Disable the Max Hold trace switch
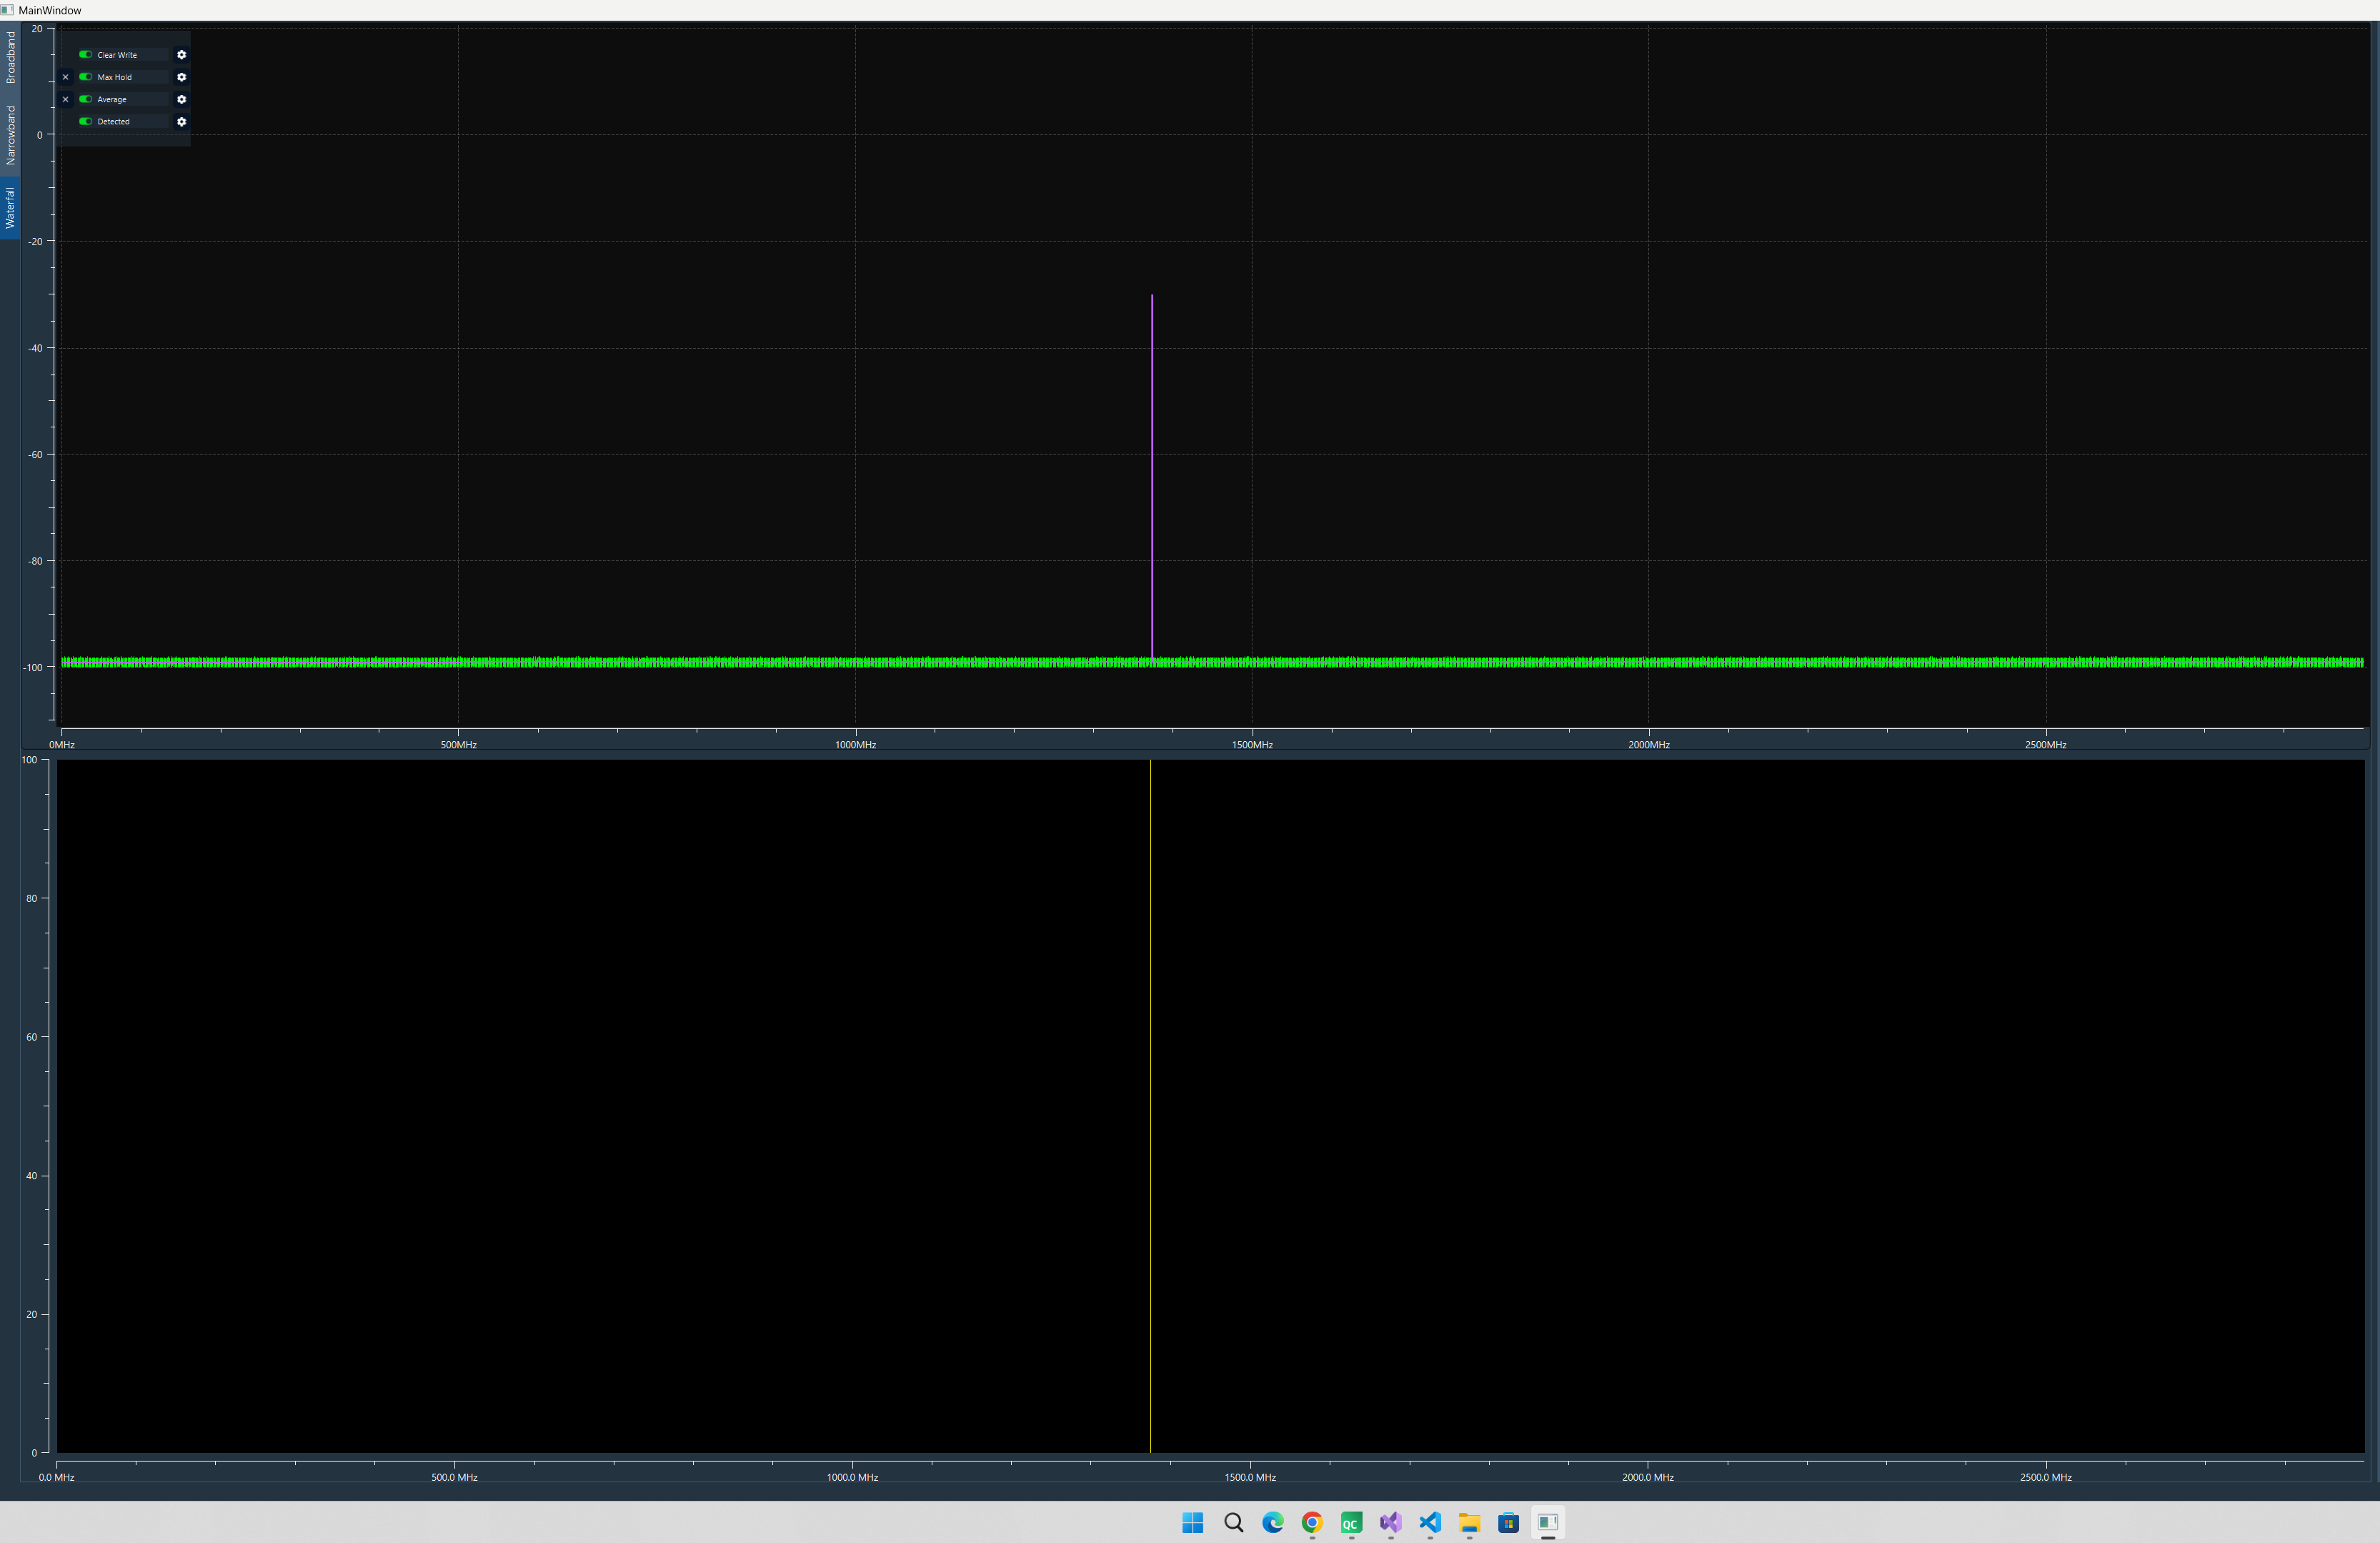The height and width of the screenshot is (1543, 2380). click(86, 77)
